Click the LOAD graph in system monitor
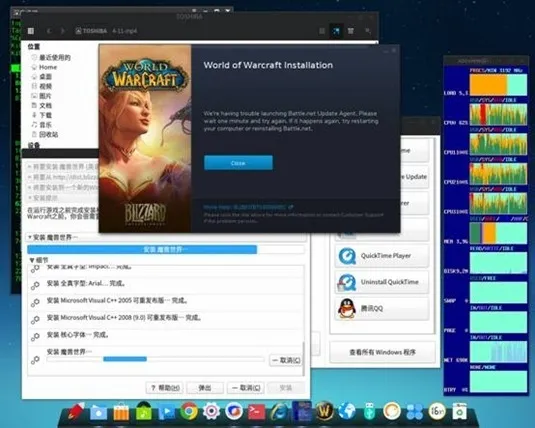Image resolution: width=535 pixels, height=428 pixels. (x=498, y=84)
